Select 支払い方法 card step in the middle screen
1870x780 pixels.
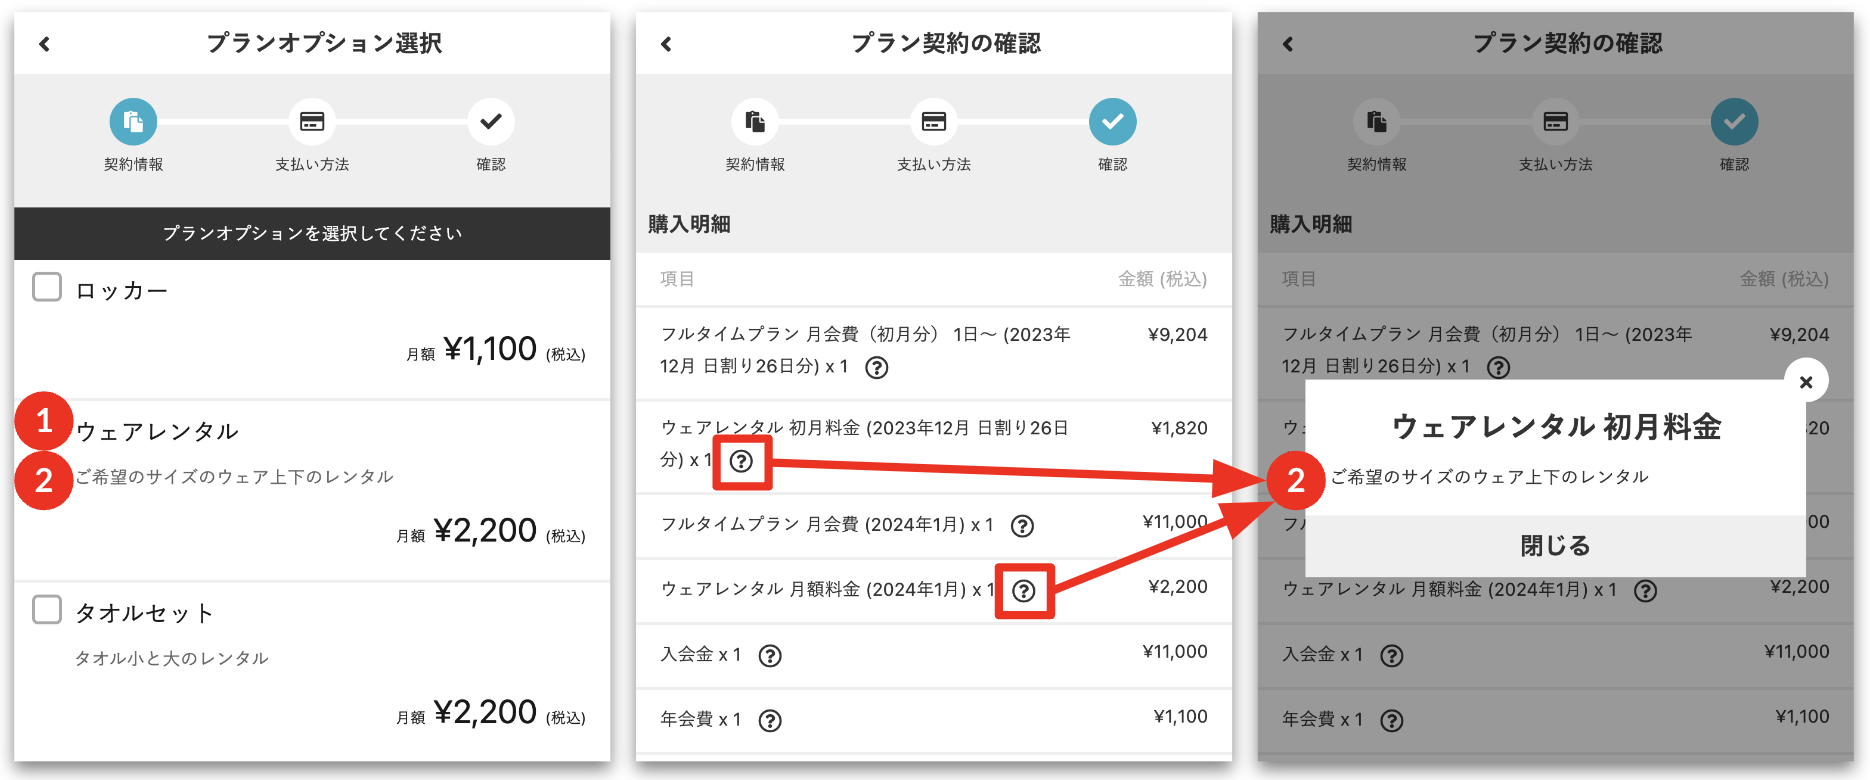click(933, 122)
